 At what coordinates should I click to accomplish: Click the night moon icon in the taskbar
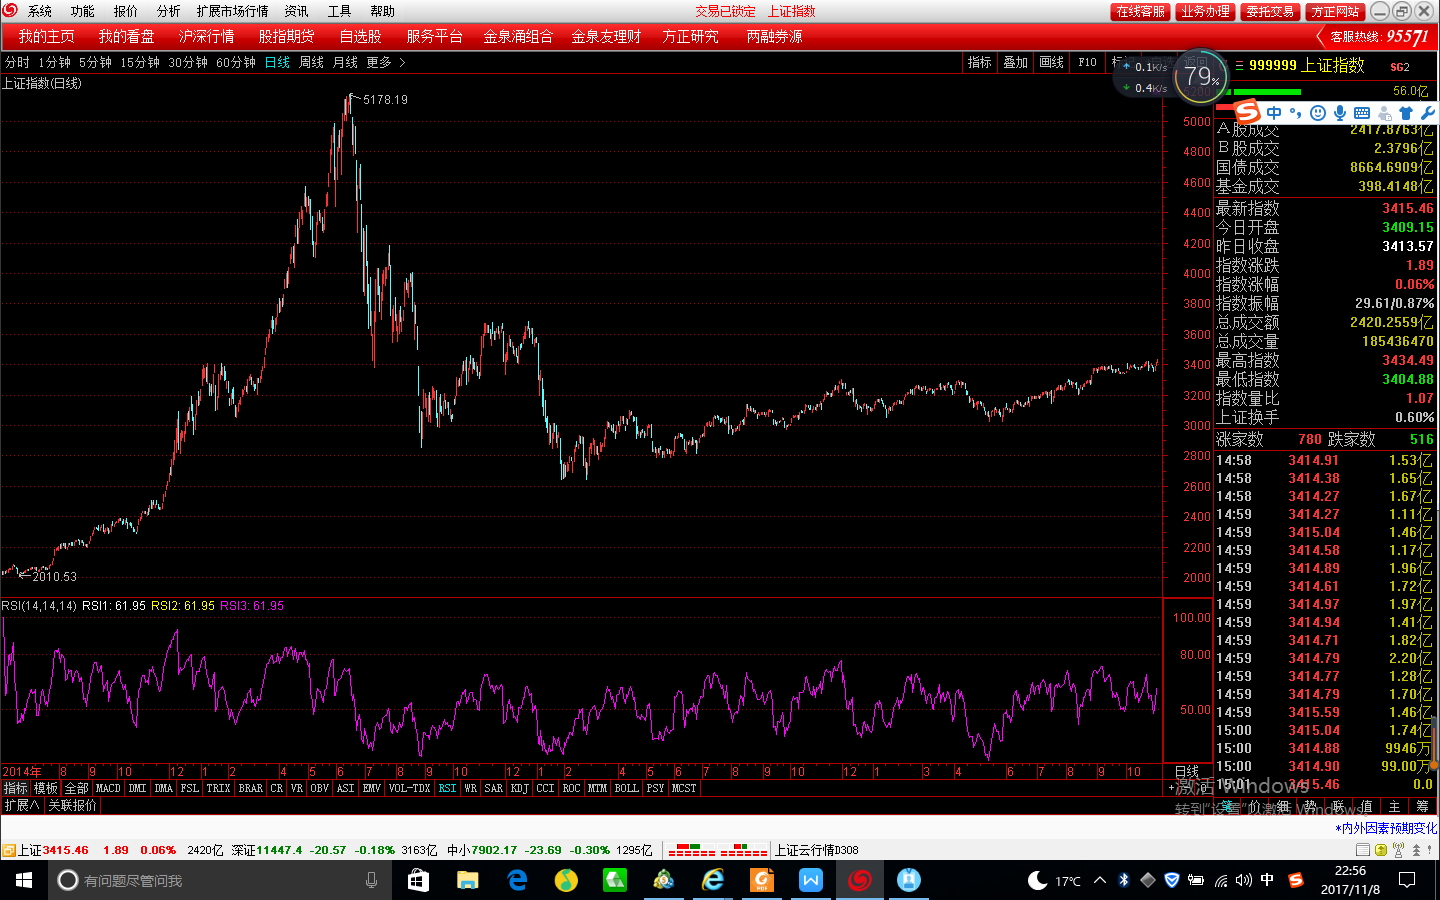pos(1038,880)
